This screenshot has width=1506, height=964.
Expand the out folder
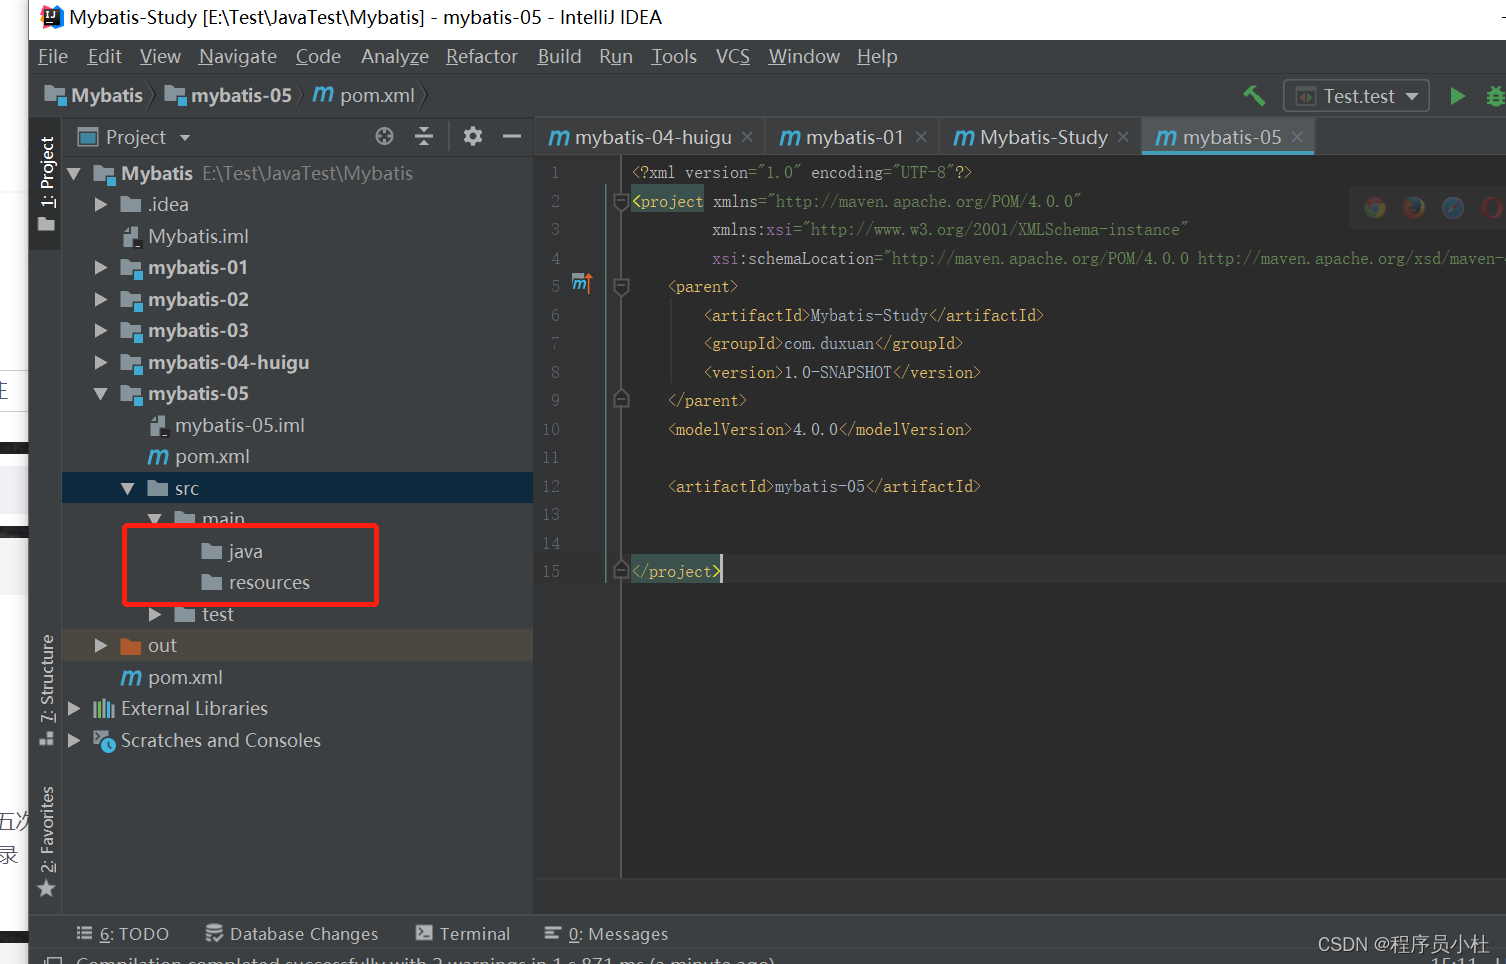click(x=100, y=646)
